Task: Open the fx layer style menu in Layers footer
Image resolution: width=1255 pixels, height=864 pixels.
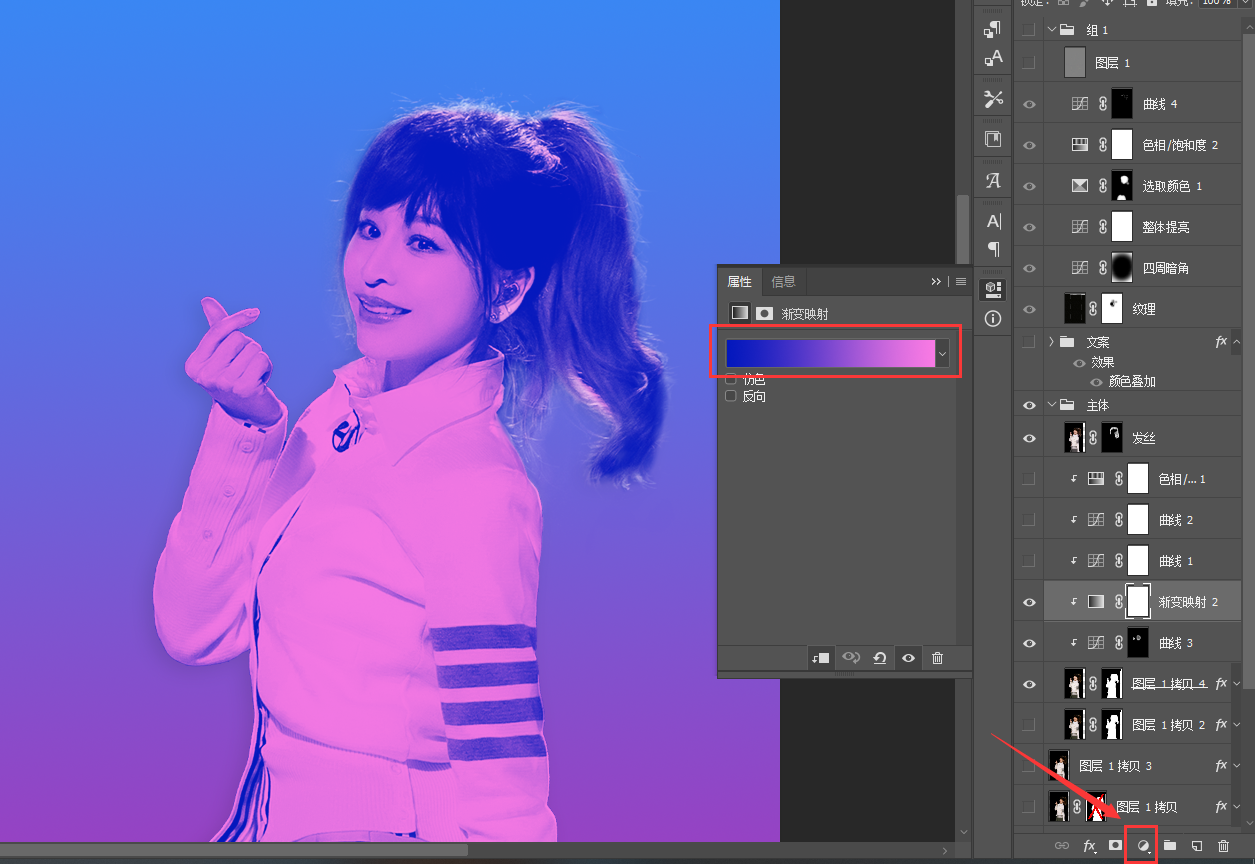Action: (x=1090, y=846)
